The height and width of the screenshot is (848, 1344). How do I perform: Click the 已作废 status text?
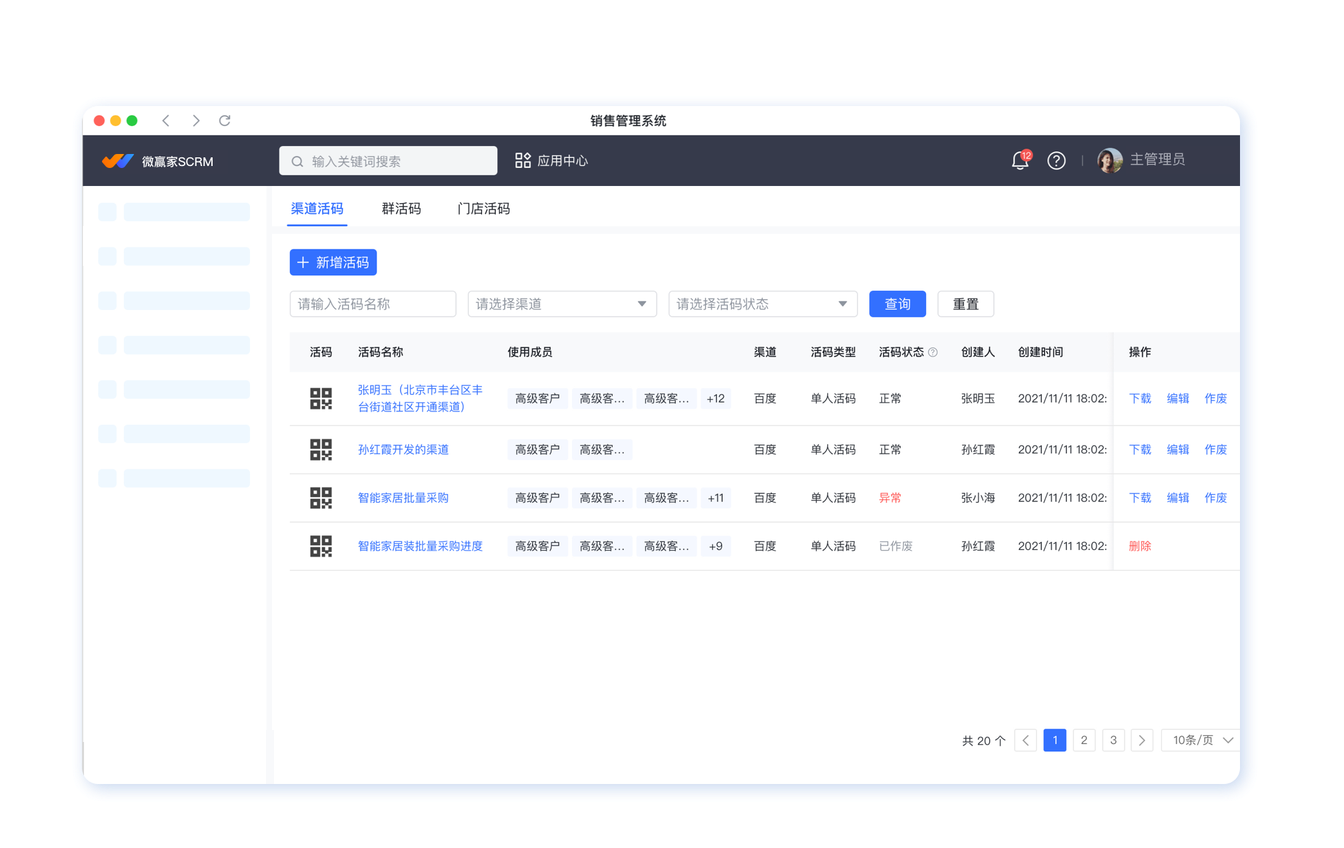[896, 546]
